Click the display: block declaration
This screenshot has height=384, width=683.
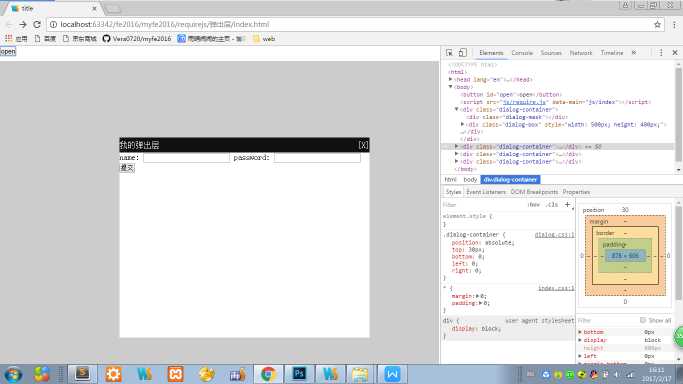tap(477, 329)
